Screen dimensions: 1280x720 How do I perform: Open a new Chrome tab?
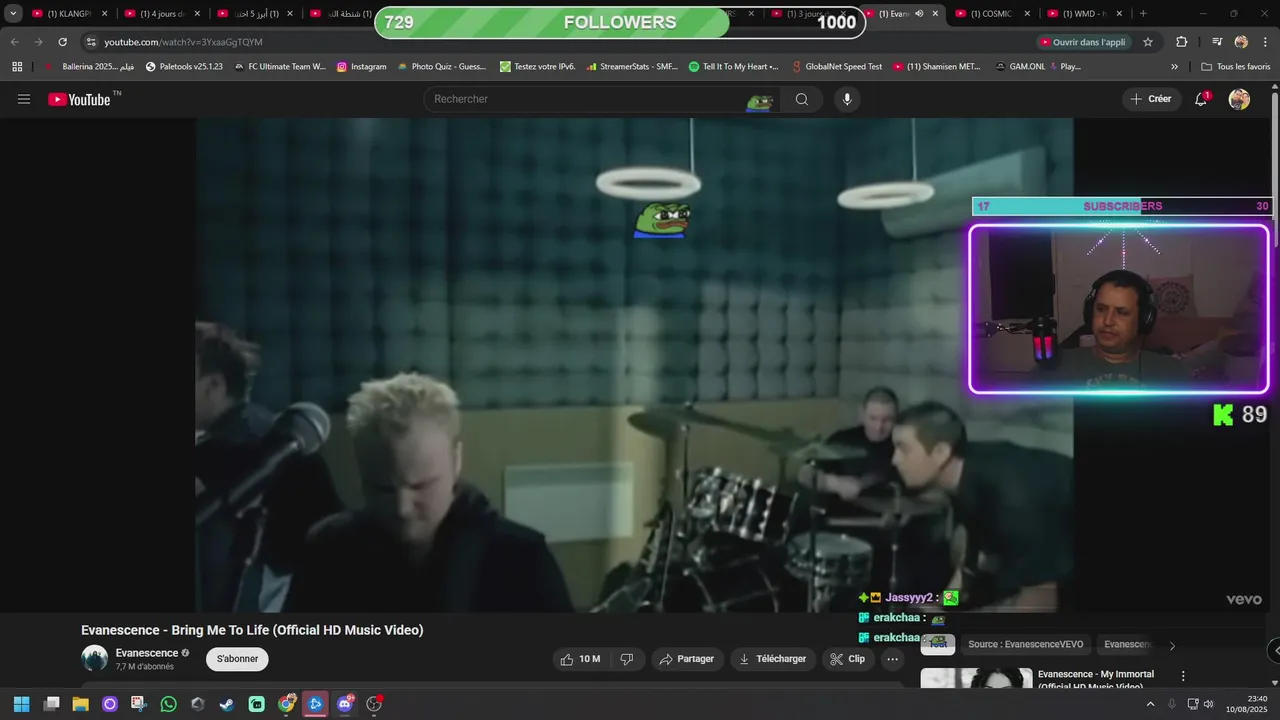click(1143, 14)
